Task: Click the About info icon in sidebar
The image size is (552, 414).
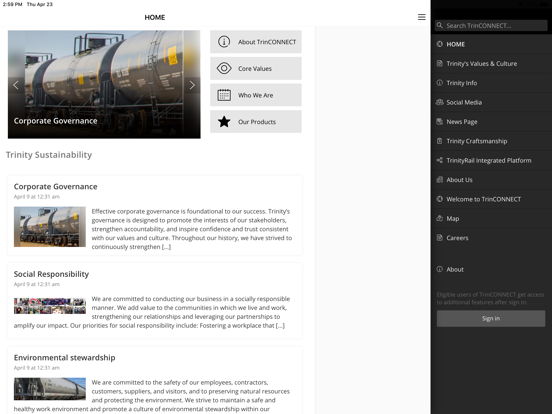Action: tap(439, 269)
